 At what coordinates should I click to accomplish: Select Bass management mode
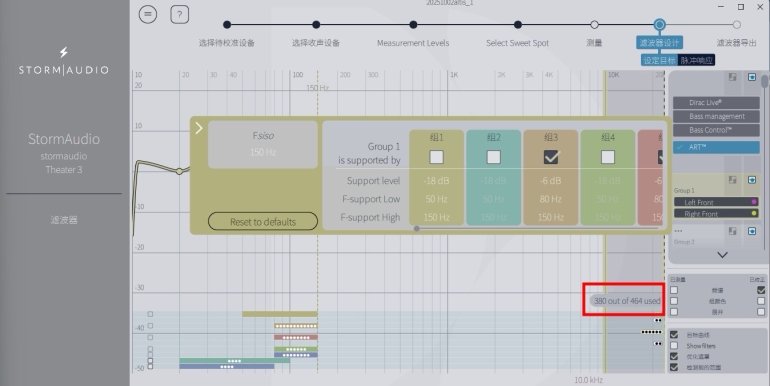pyautogui.click(x=716, y=116)
